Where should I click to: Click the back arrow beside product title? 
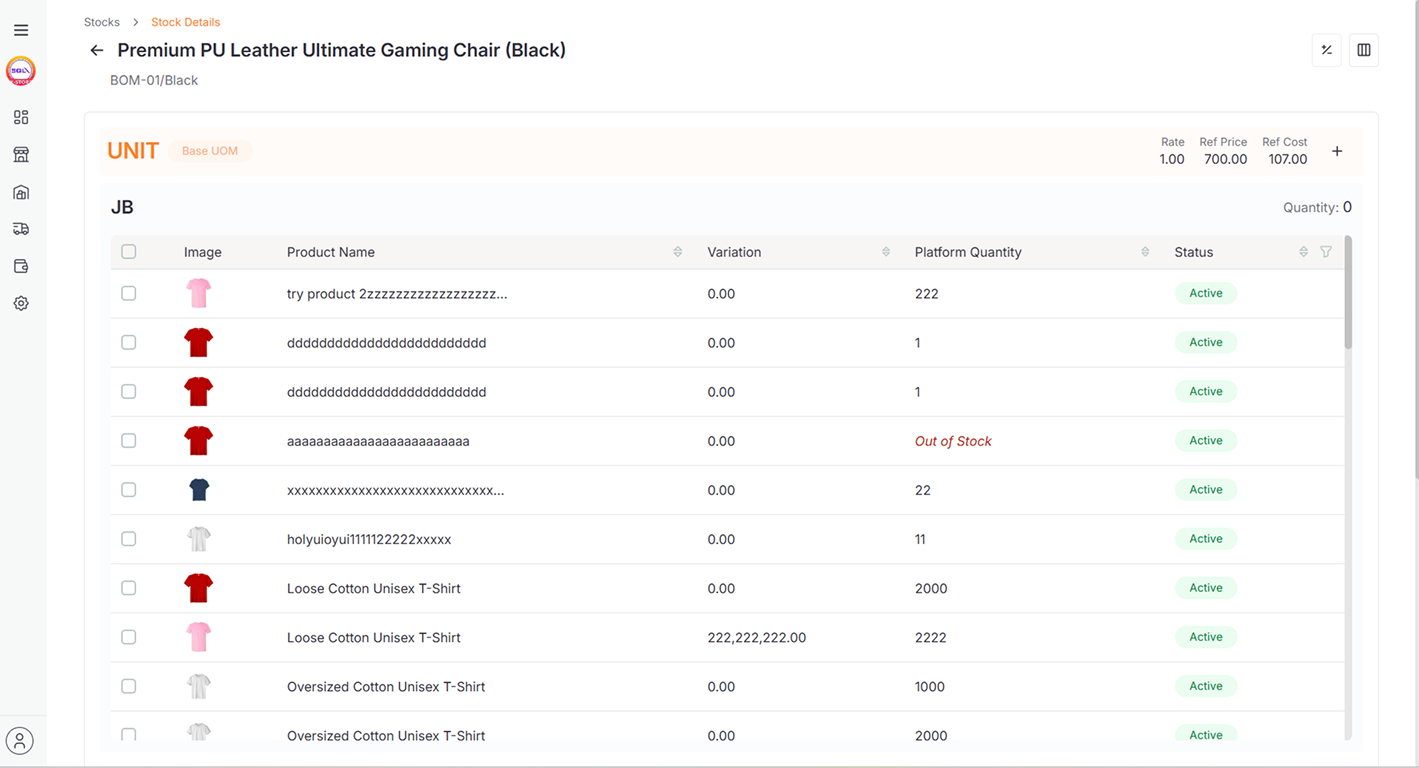[x=96, y=50]
